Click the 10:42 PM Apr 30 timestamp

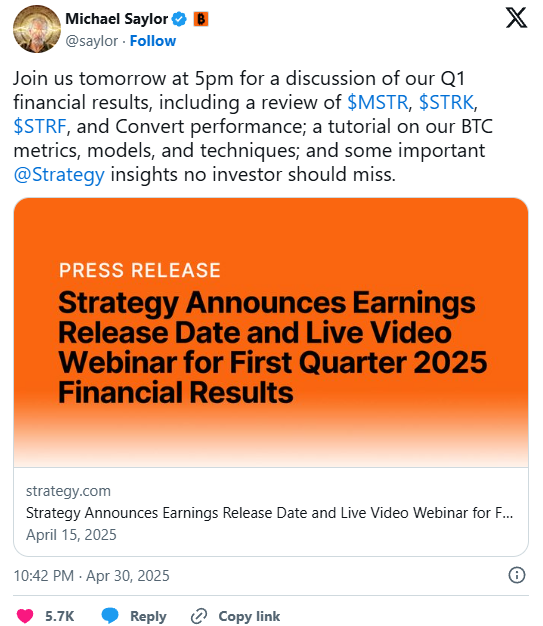point(91,576)
